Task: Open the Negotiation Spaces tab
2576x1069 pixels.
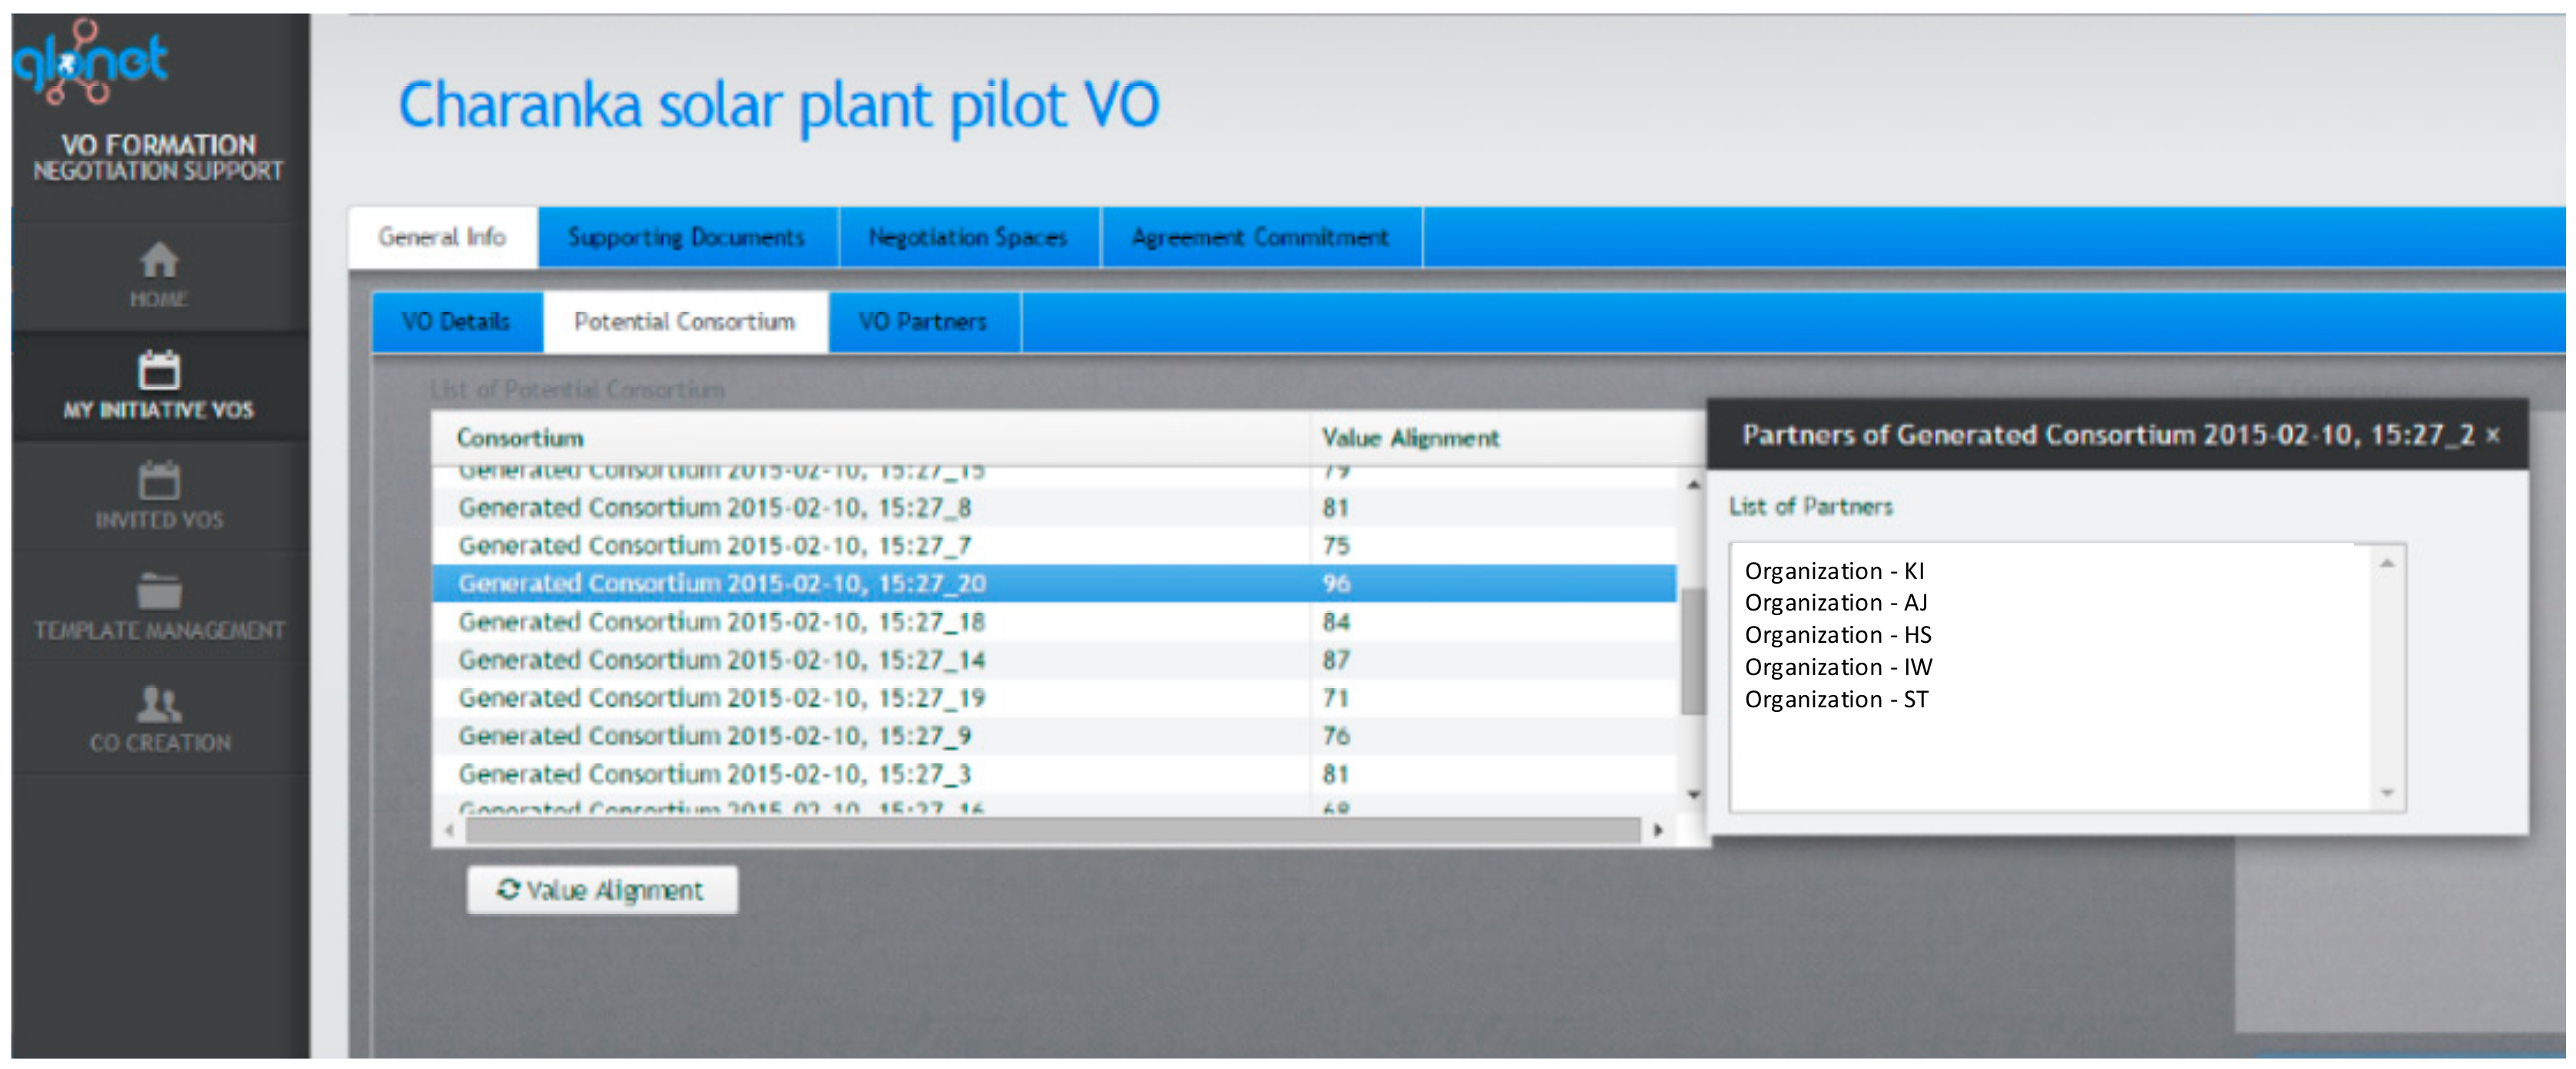Action: tap(968, 238)
